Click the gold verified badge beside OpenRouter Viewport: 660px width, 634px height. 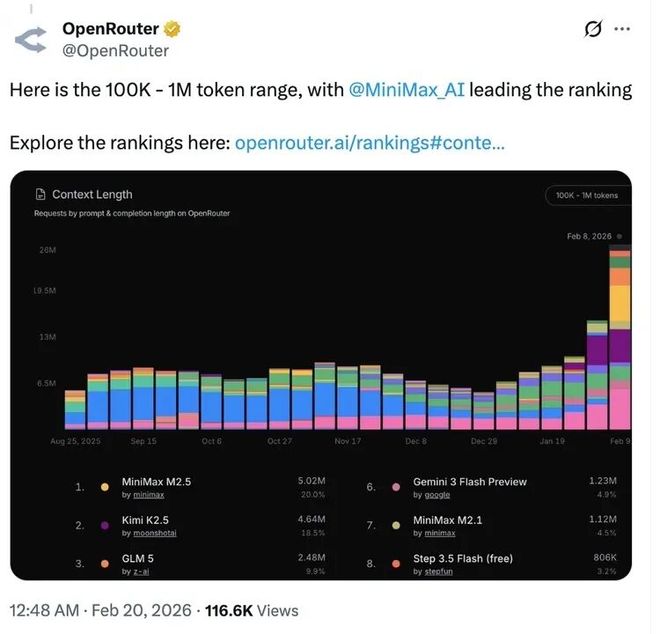coord(172,29)
